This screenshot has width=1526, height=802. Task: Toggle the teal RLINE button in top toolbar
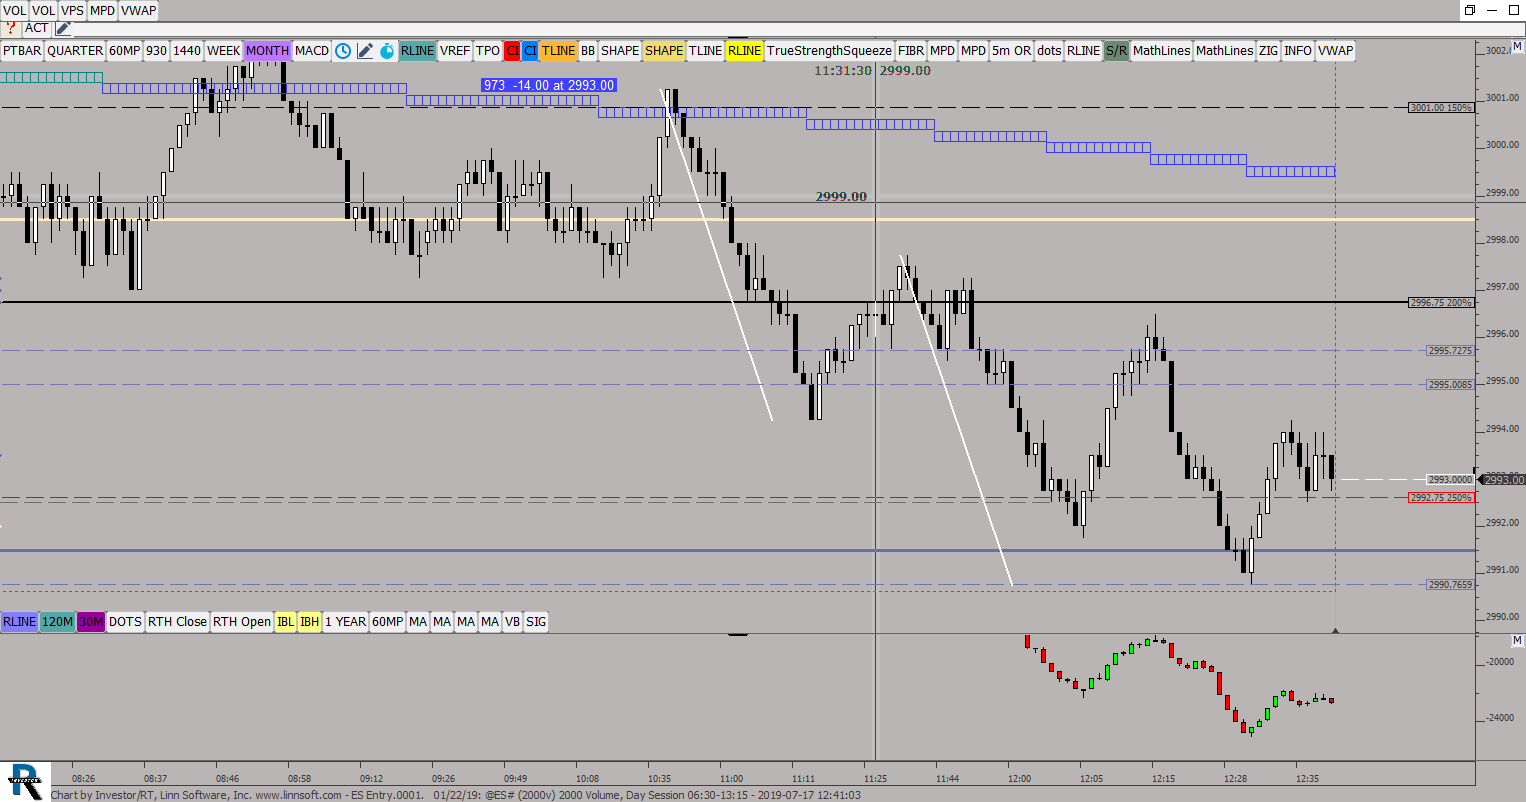tap(417, 51)
